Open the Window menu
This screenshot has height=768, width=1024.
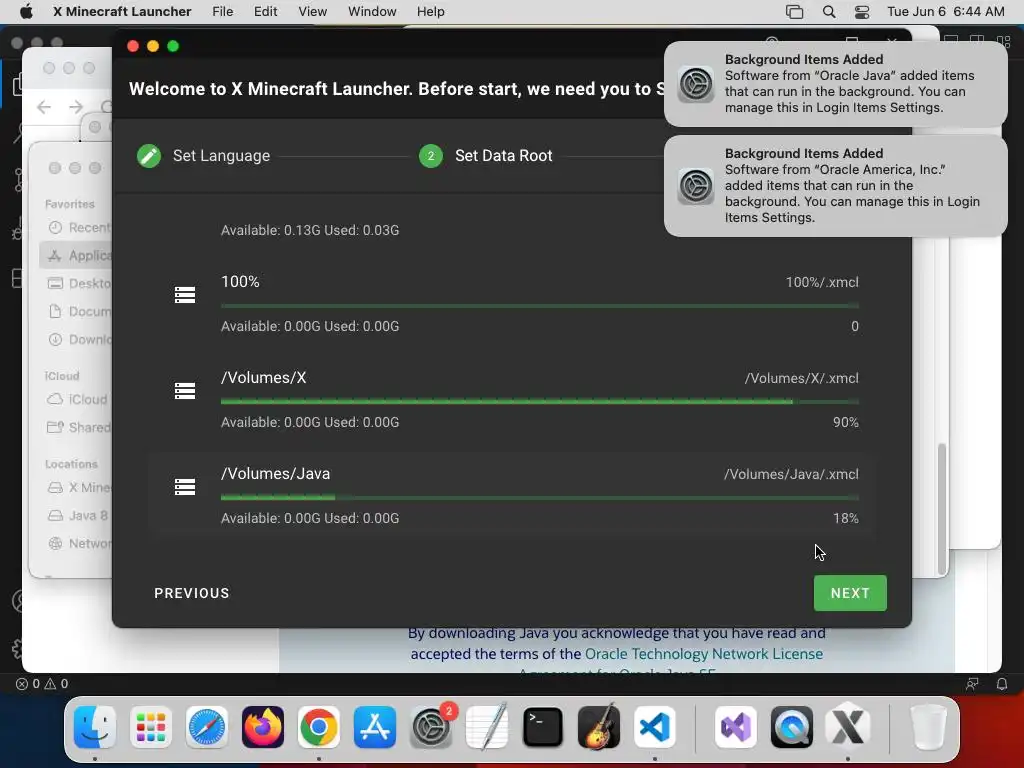[372, 12]
